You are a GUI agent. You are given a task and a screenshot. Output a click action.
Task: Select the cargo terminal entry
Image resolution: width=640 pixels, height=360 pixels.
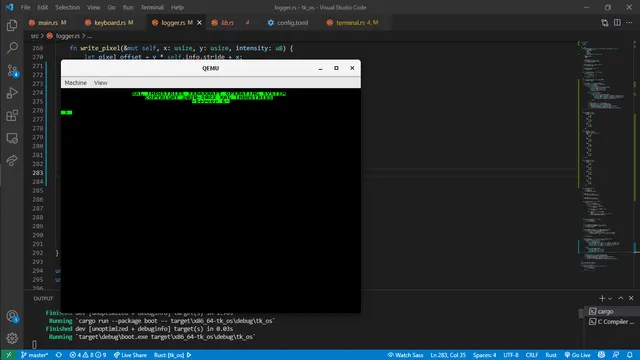(x=610, y=311)
